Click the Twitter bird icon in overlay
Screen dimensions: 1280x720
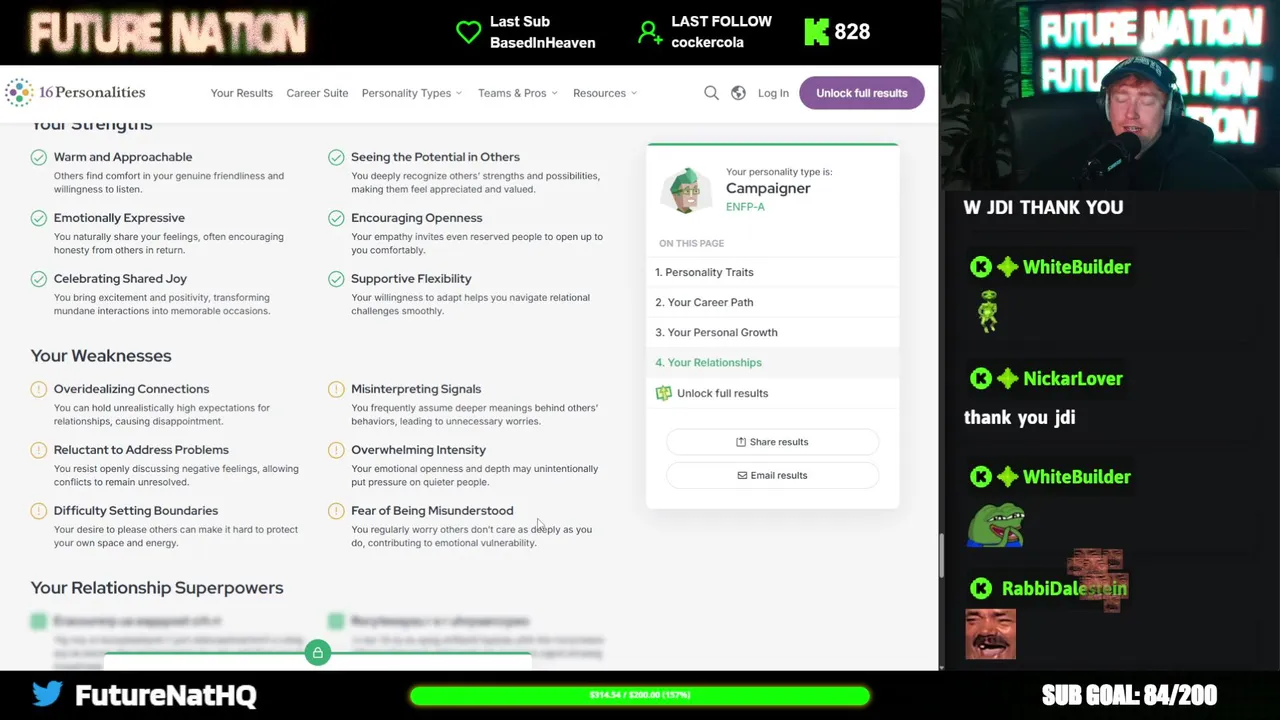47,693
